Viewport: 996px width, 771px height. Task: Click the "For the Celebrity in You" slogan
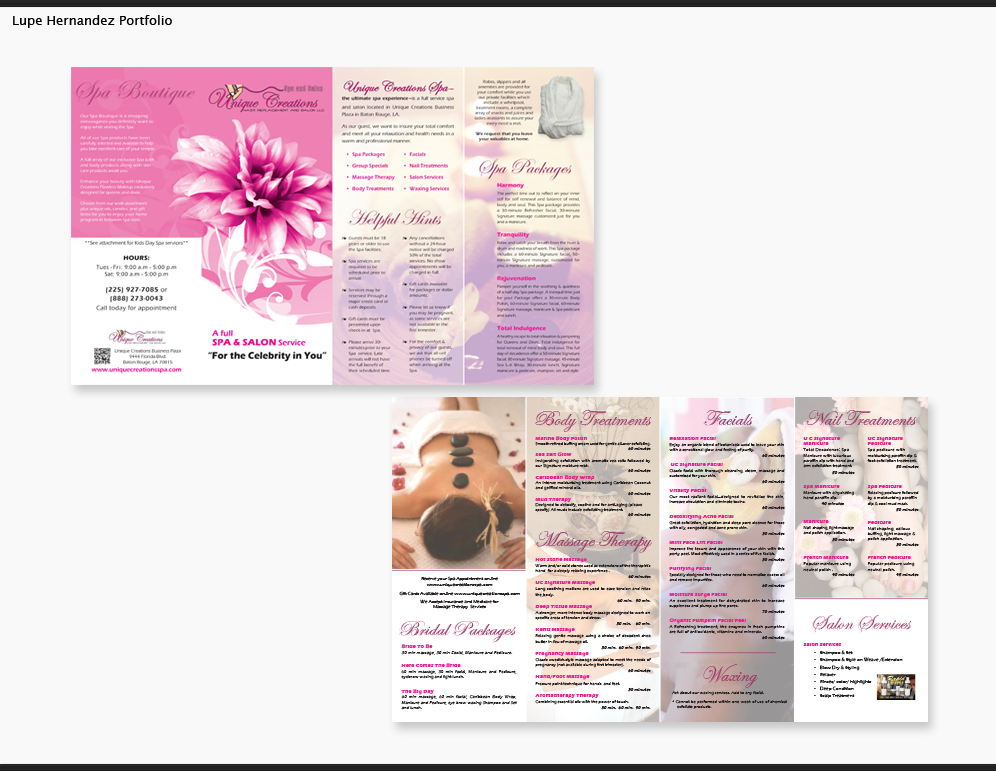pos(267,356)
